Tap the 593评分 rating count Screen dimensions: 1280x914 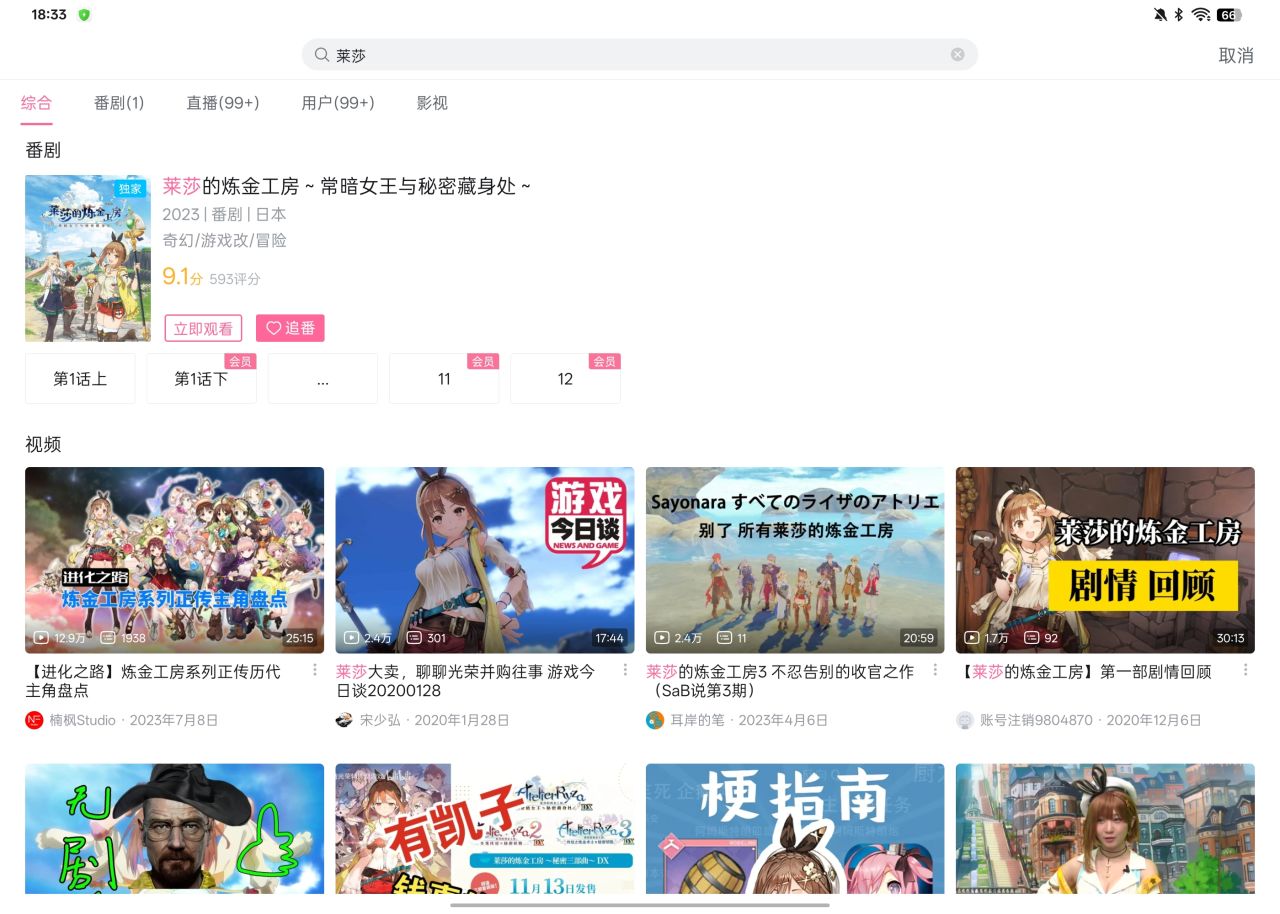(x=235, y=279)
